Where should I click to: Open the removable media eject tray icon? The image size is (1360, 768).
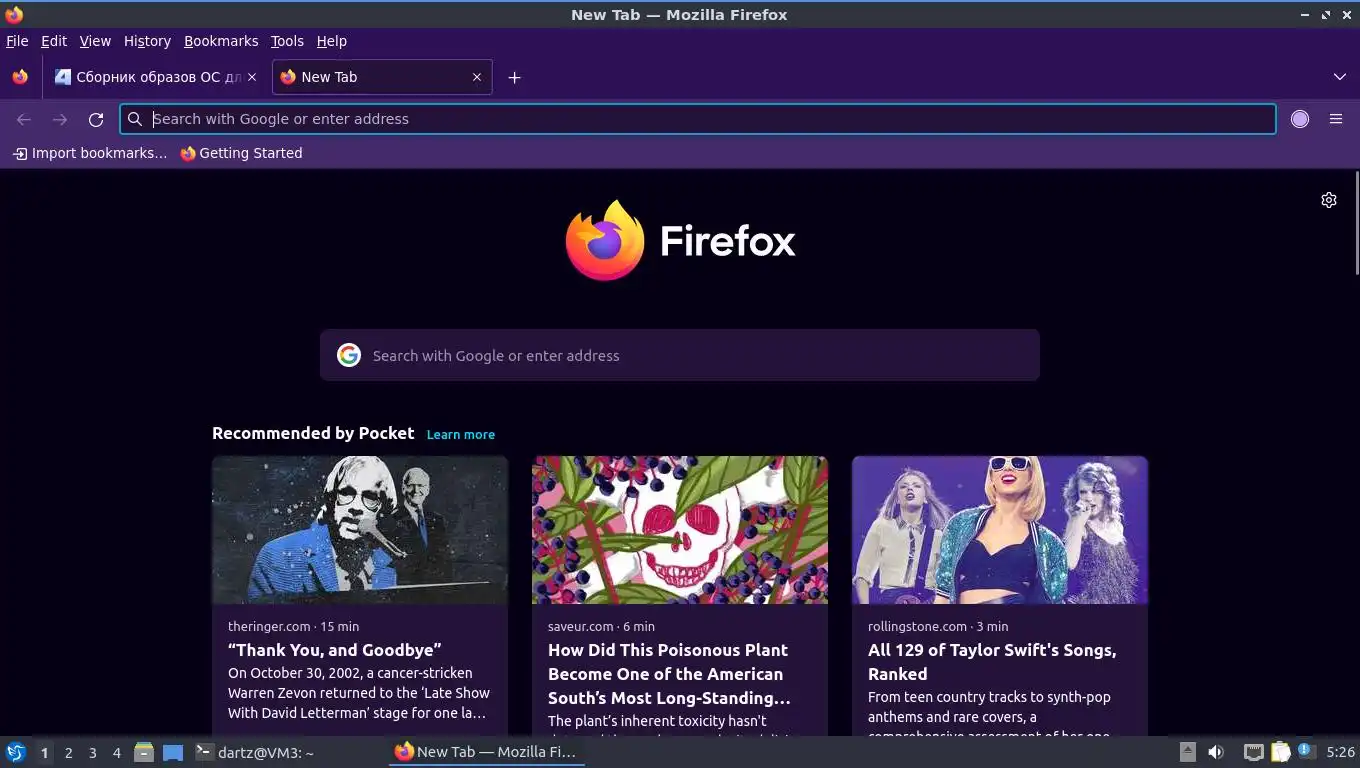pyautogui.click(x=1188, y=752)
